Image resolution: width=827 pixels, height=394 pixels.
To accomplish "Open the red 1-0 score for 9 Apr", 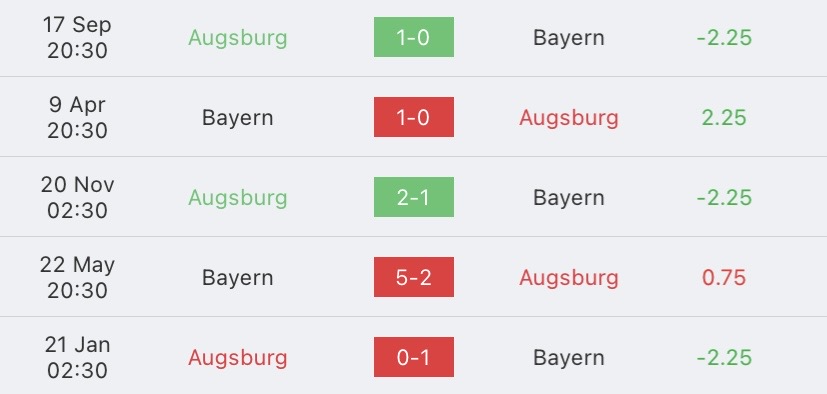I will point(414,117).
